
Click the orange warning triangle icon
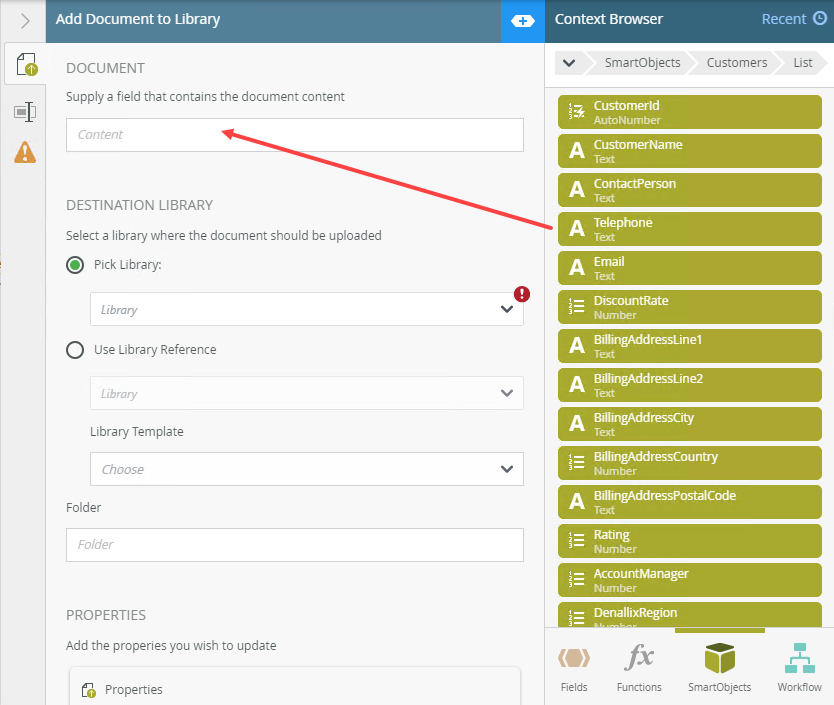25,152
